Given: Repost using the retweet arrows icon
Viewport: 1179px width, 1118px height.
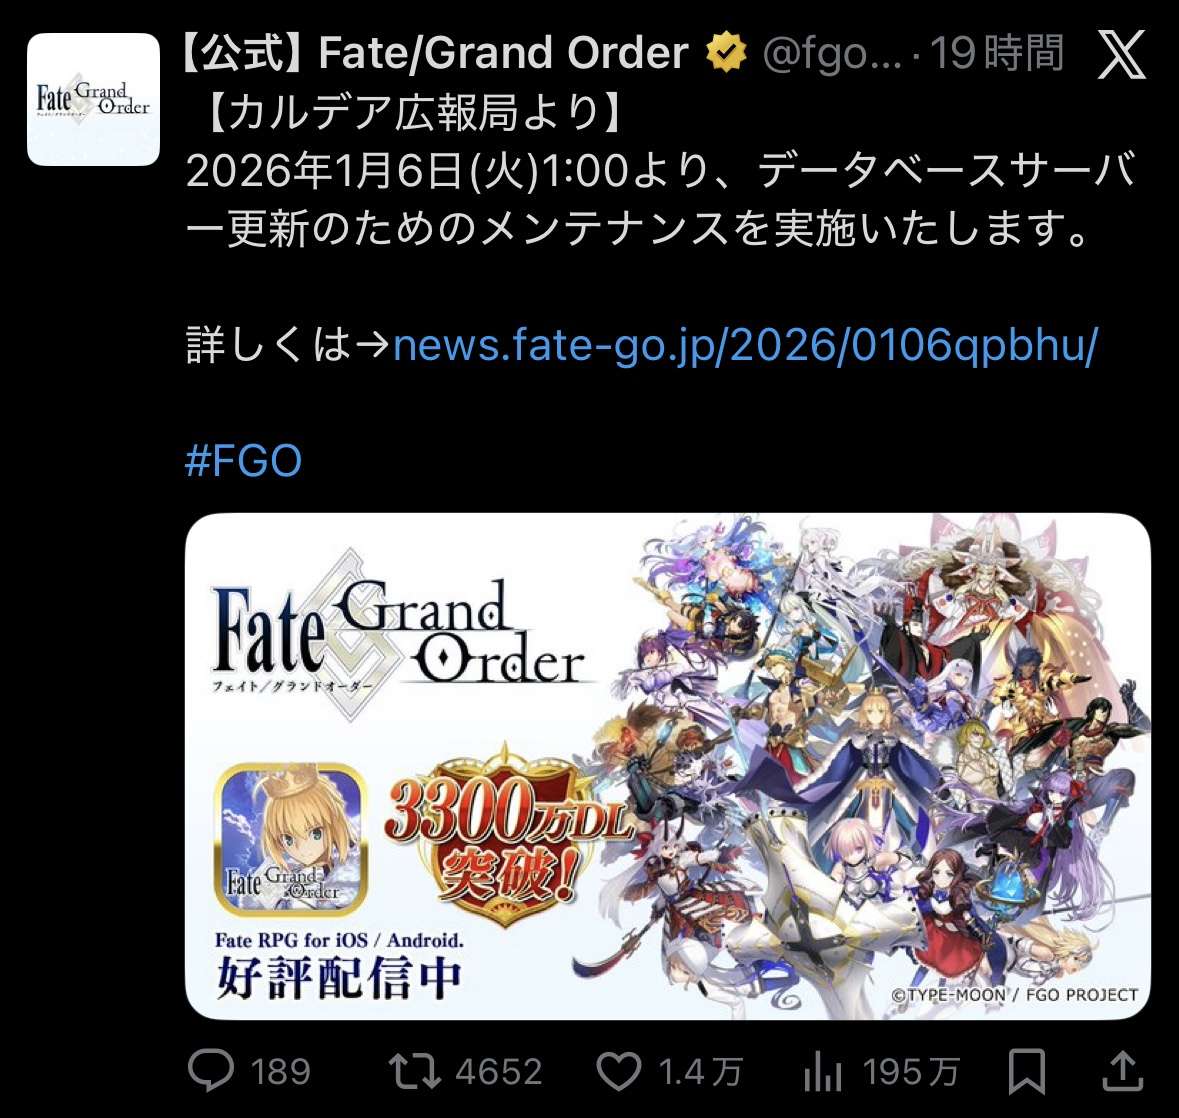Looking at the screenshot, I should pos(414,1071).
